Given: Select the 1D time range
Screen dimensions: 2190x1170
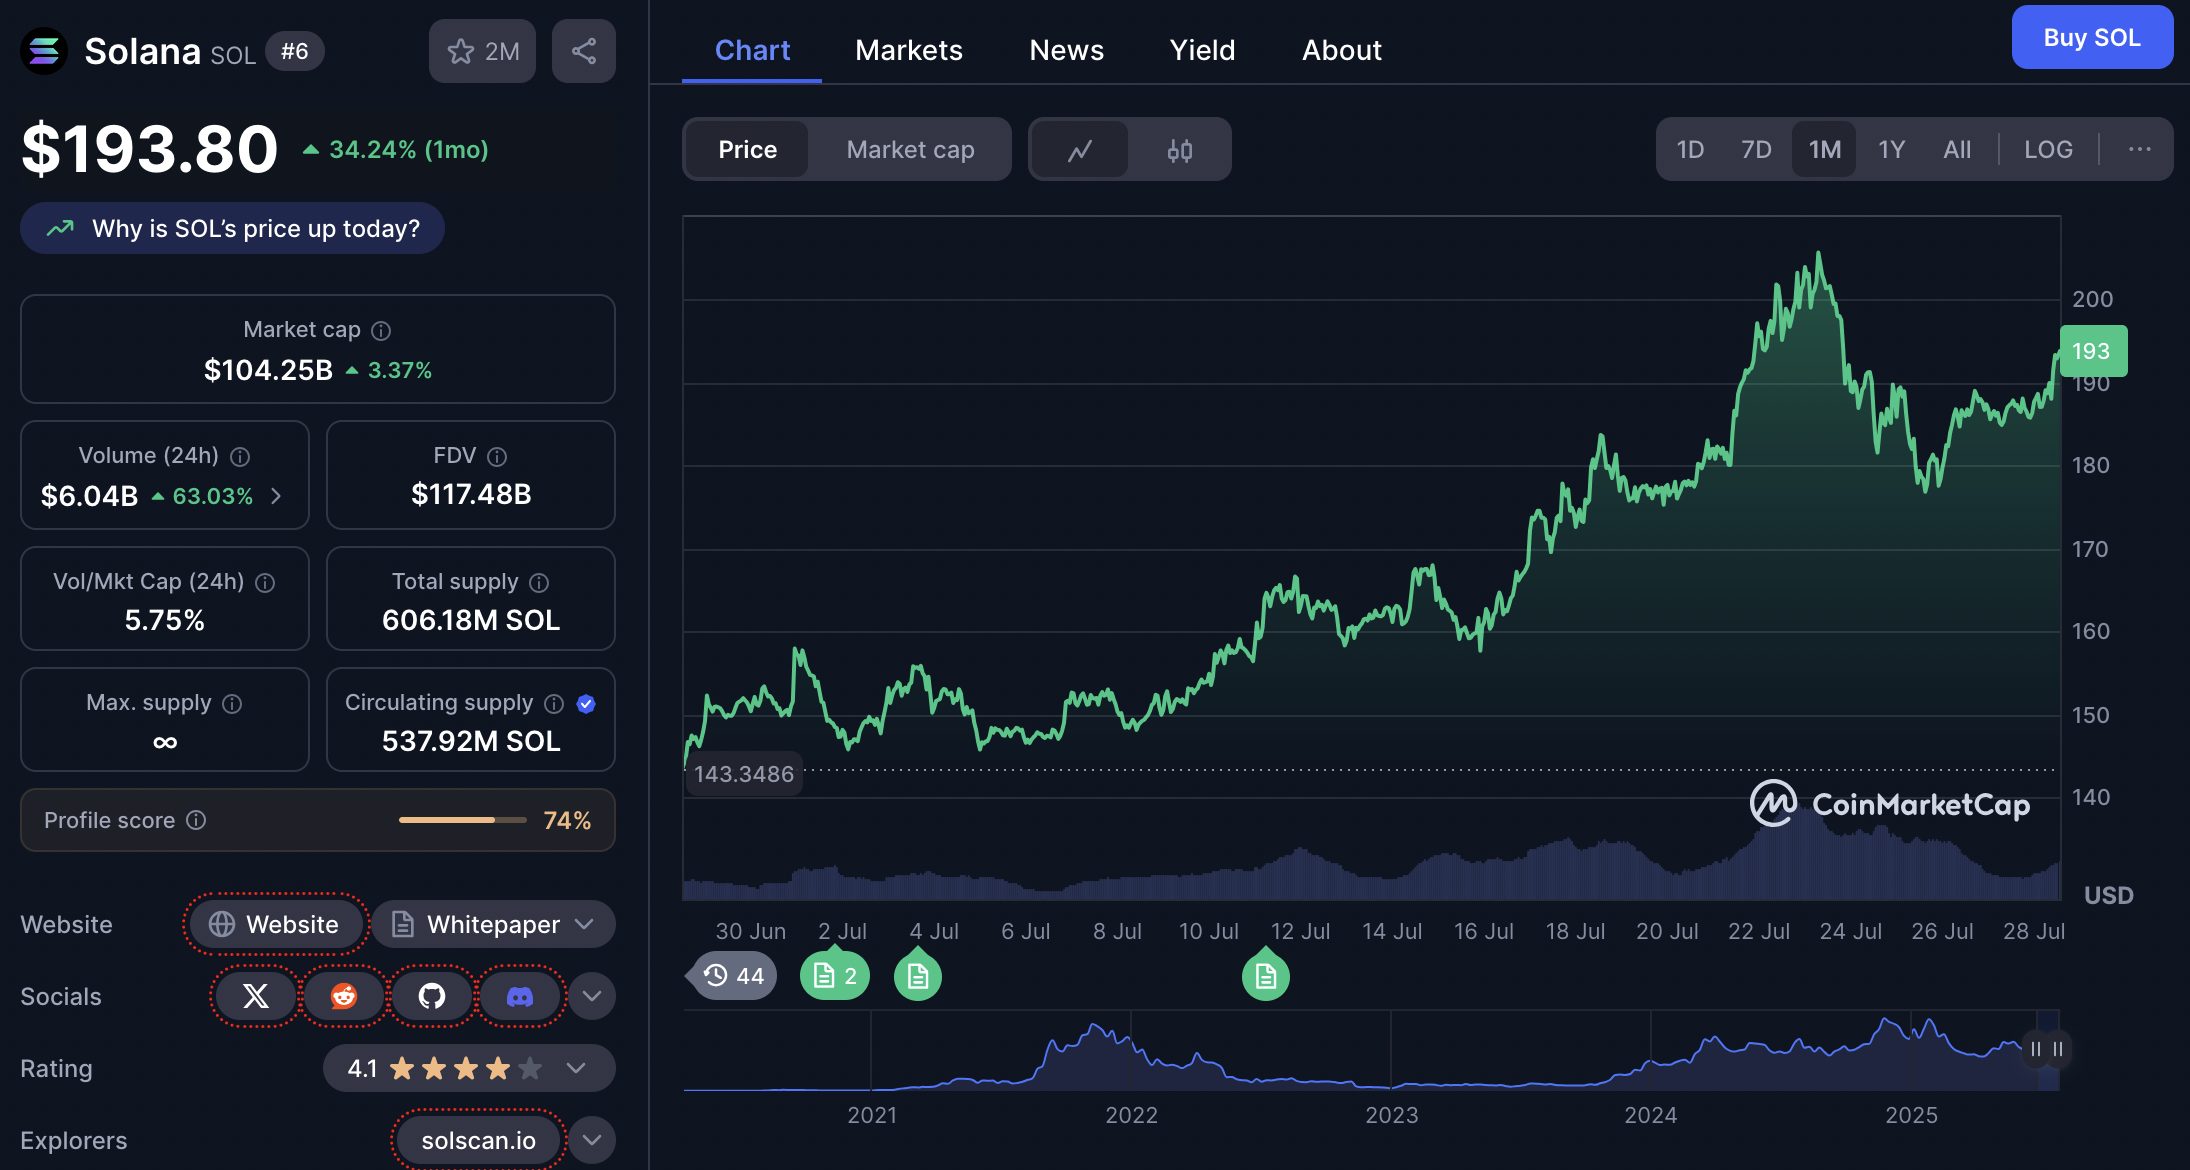Looking at the screenshot, I should (x=1690, y=150).
